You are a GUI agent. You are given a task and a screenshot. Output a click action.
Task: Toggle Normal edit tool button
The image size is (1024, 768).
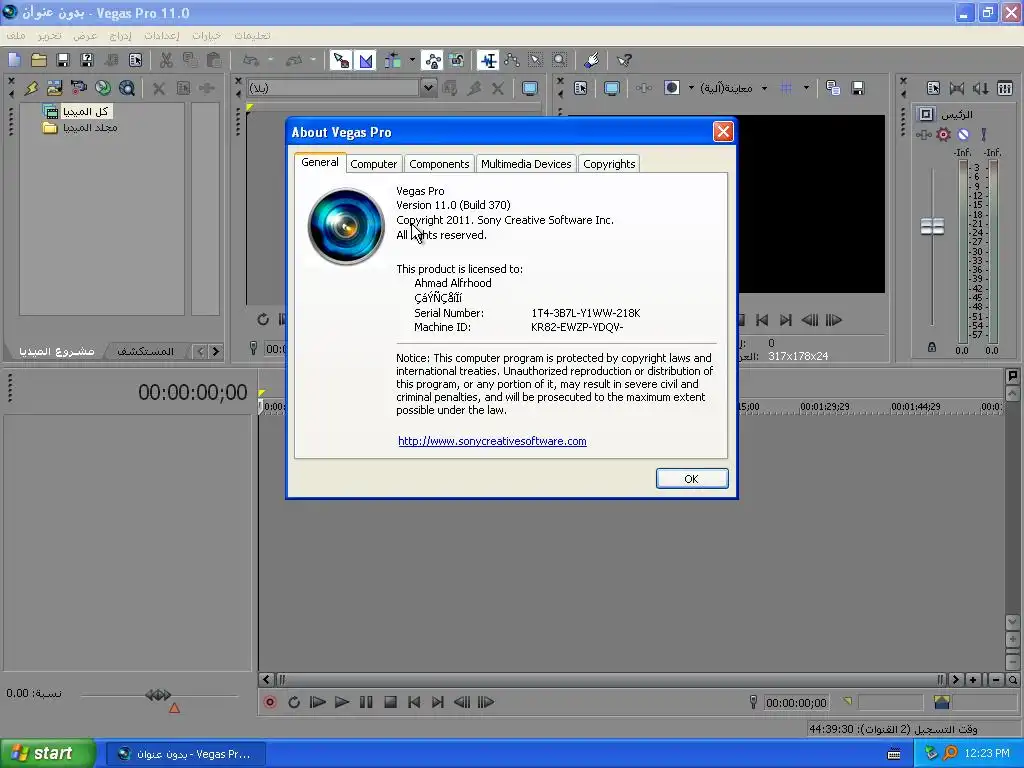click(x=488, y=60)
